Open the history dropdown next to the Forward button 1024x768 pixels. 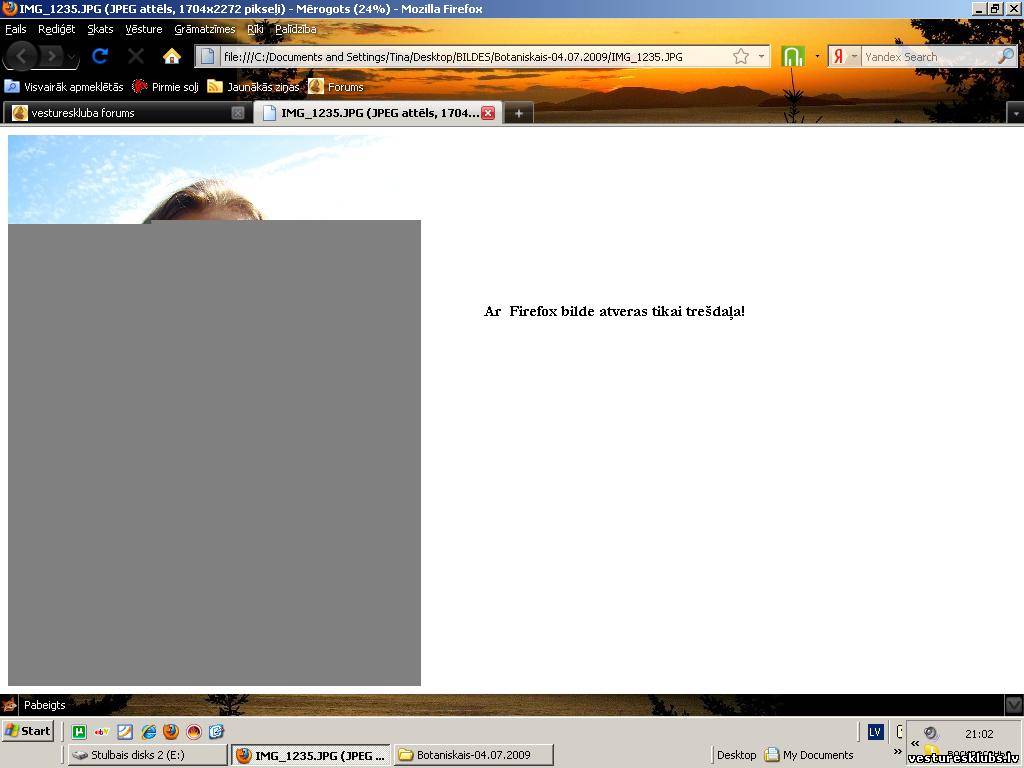point(71,57)
